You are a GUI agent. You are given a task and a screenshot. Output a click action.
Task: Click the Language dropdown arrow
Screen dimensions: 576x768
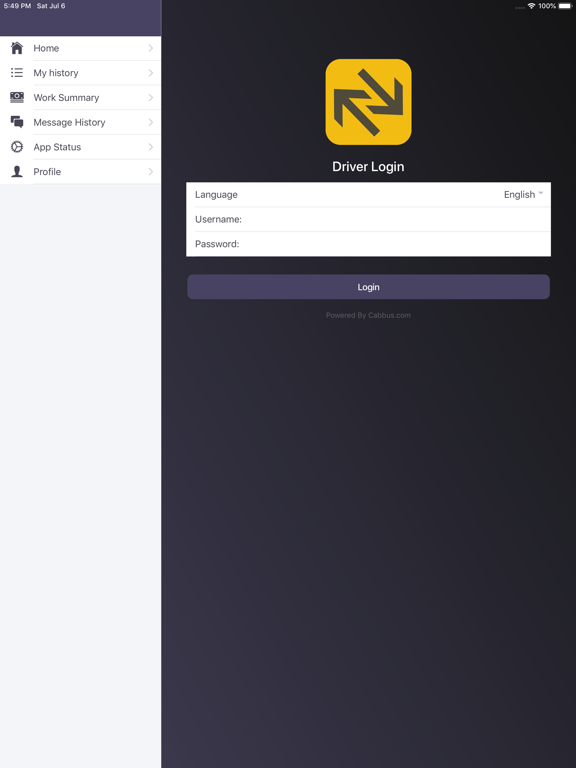541,193
